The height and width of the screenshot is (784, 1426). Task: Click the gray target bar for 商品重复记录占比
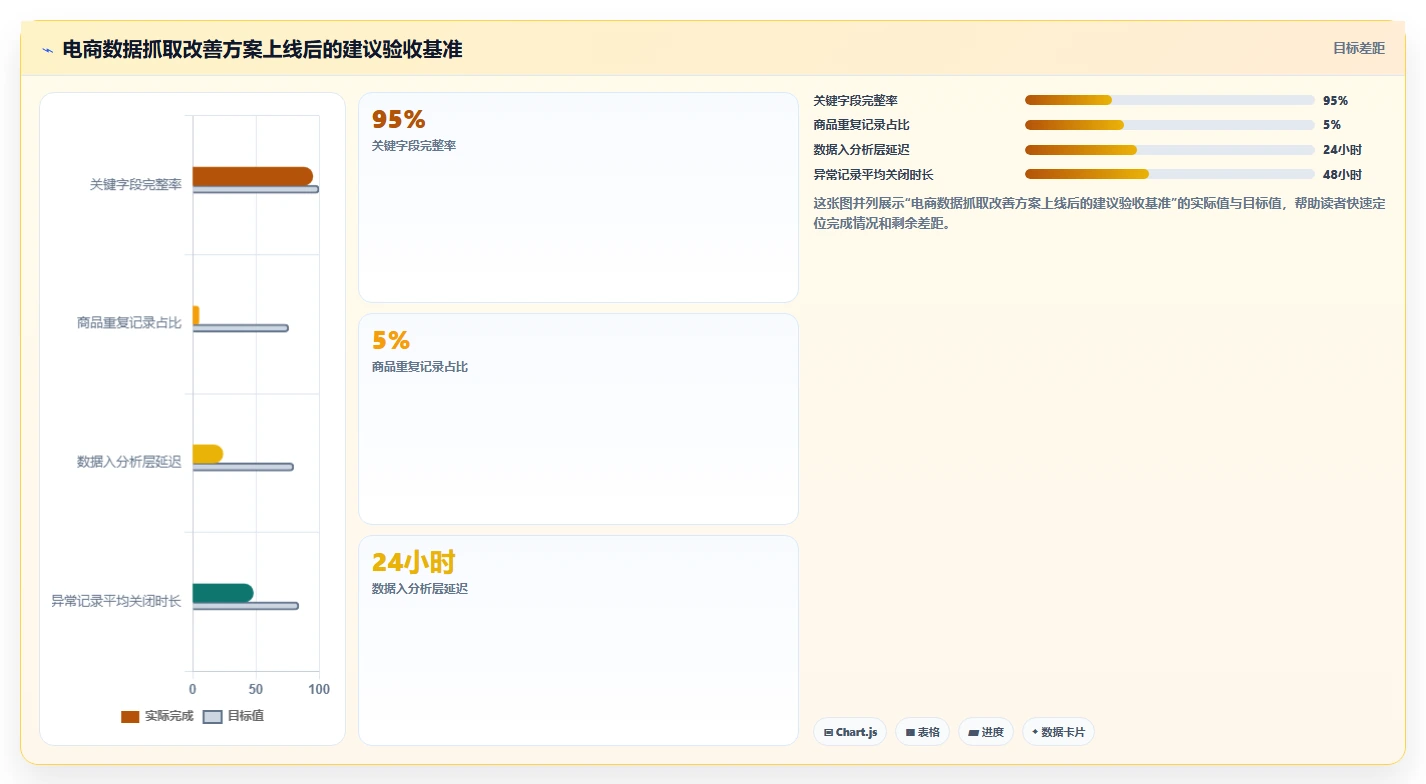240,328
